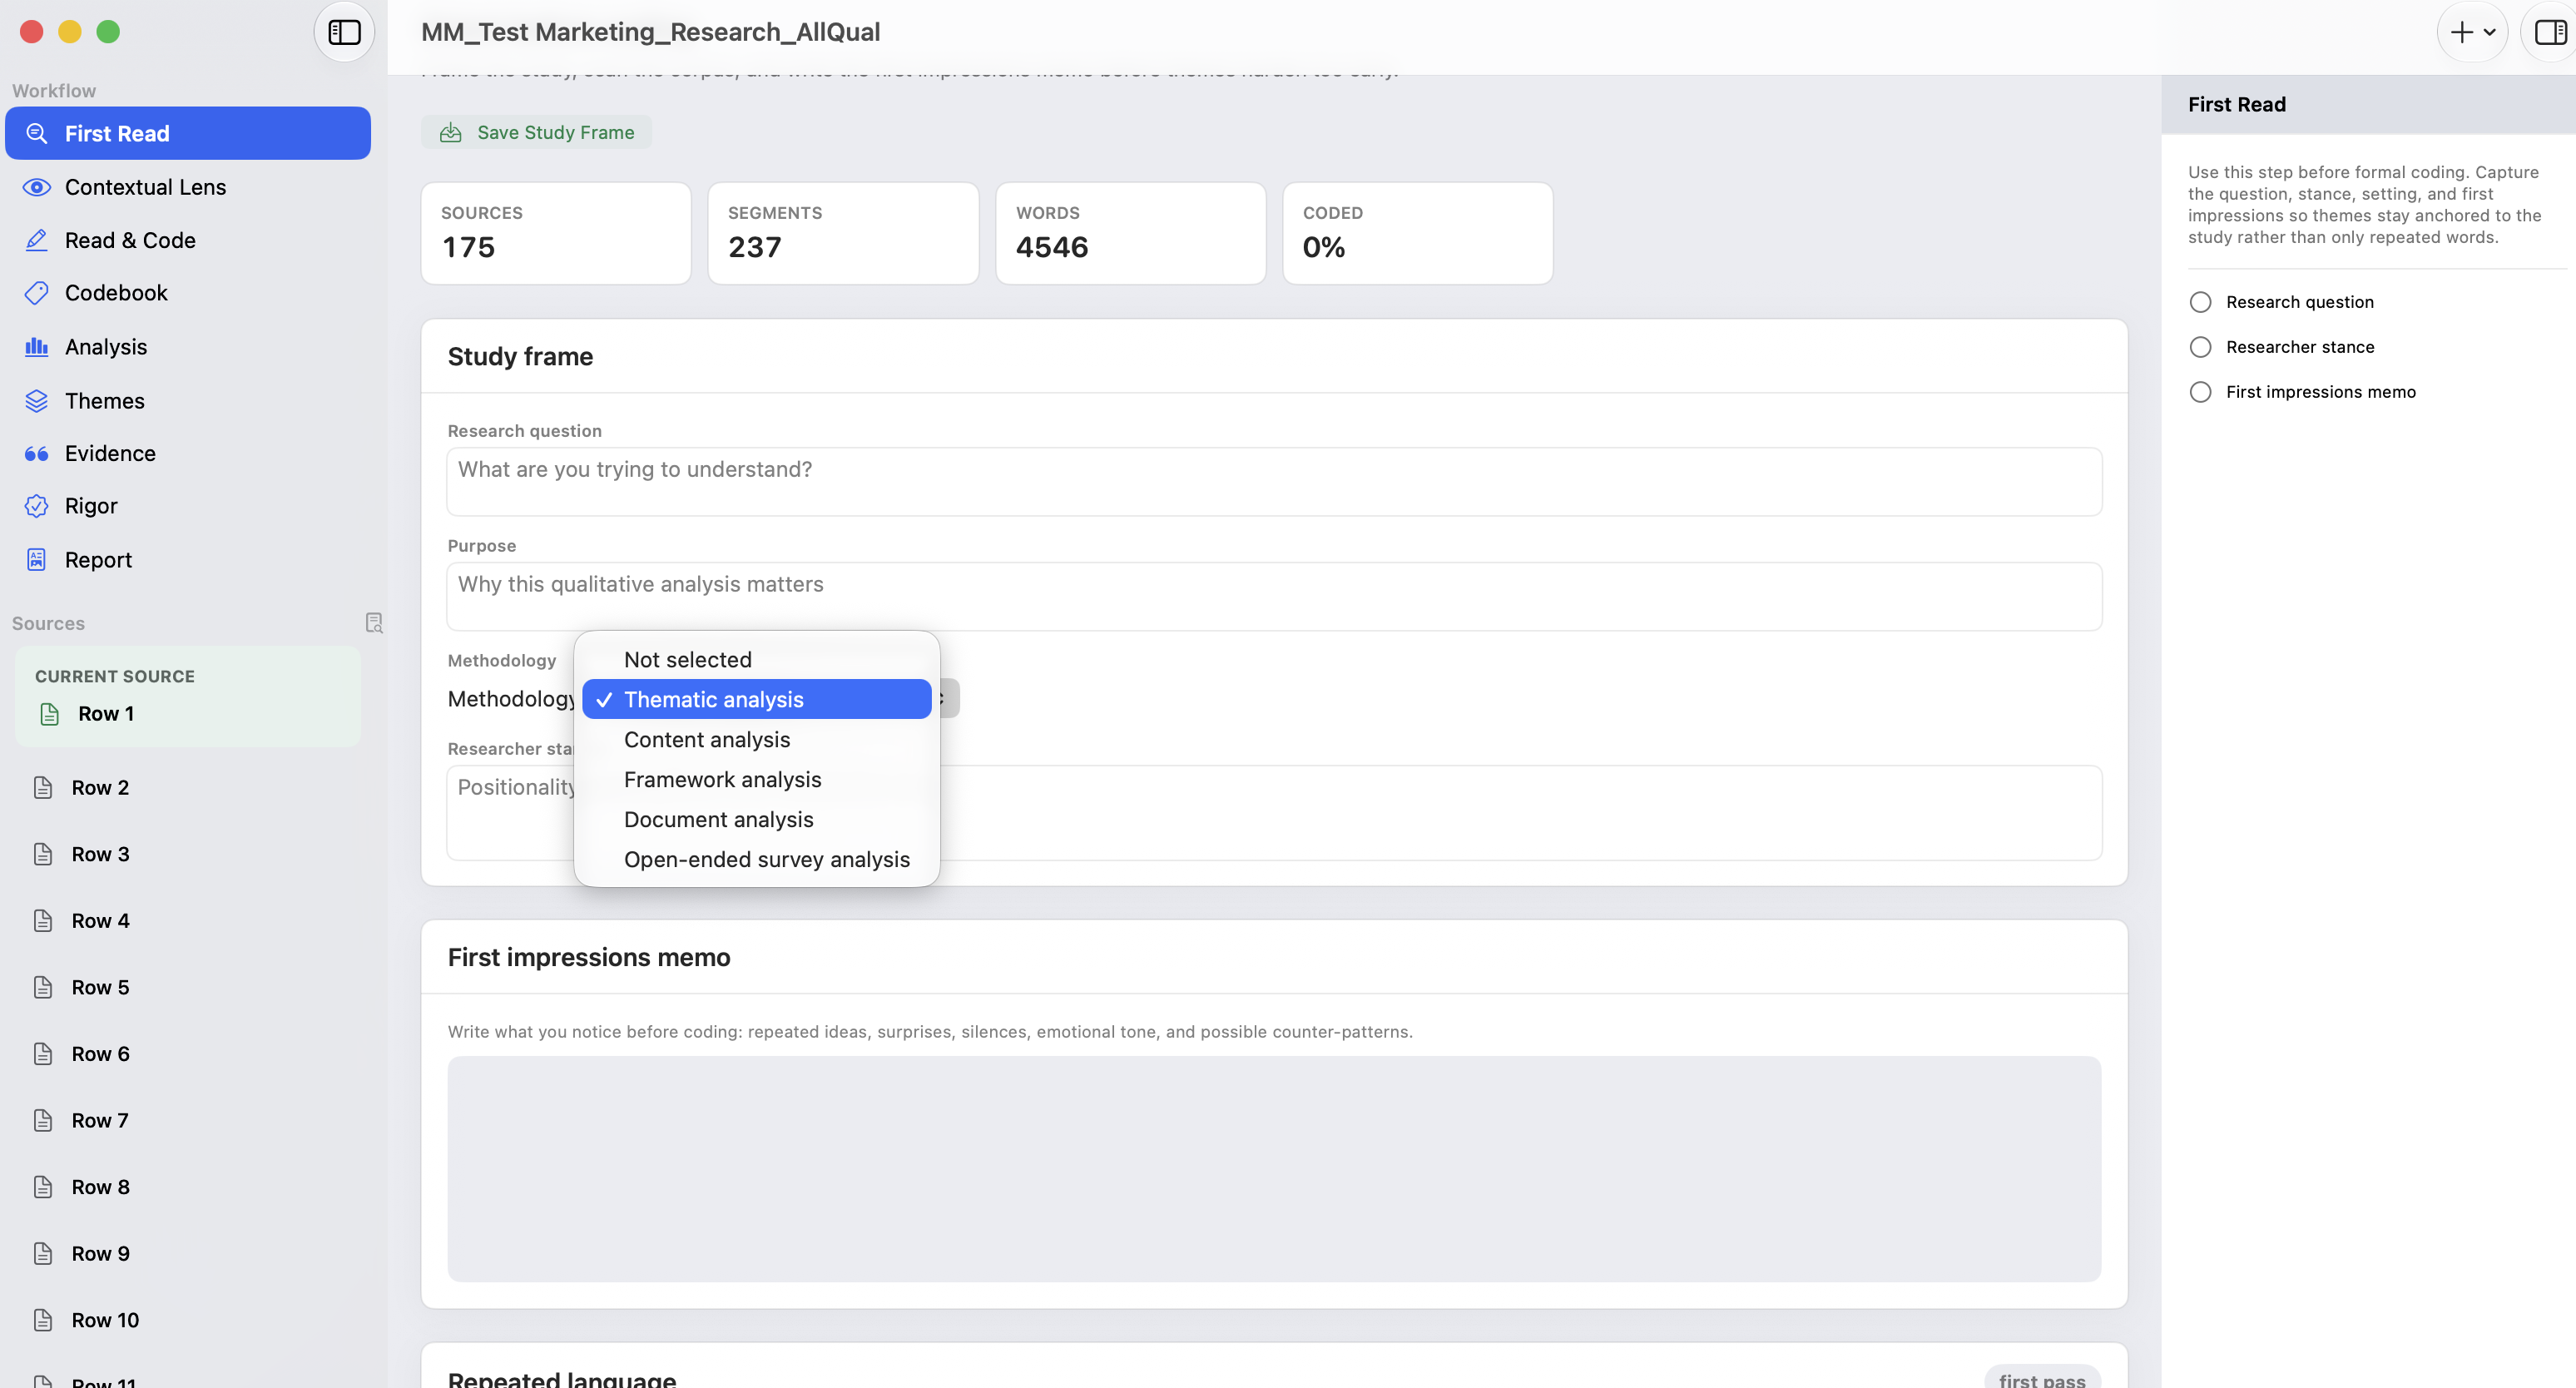Click the SOURCES 175 stat card

point(556,233)
